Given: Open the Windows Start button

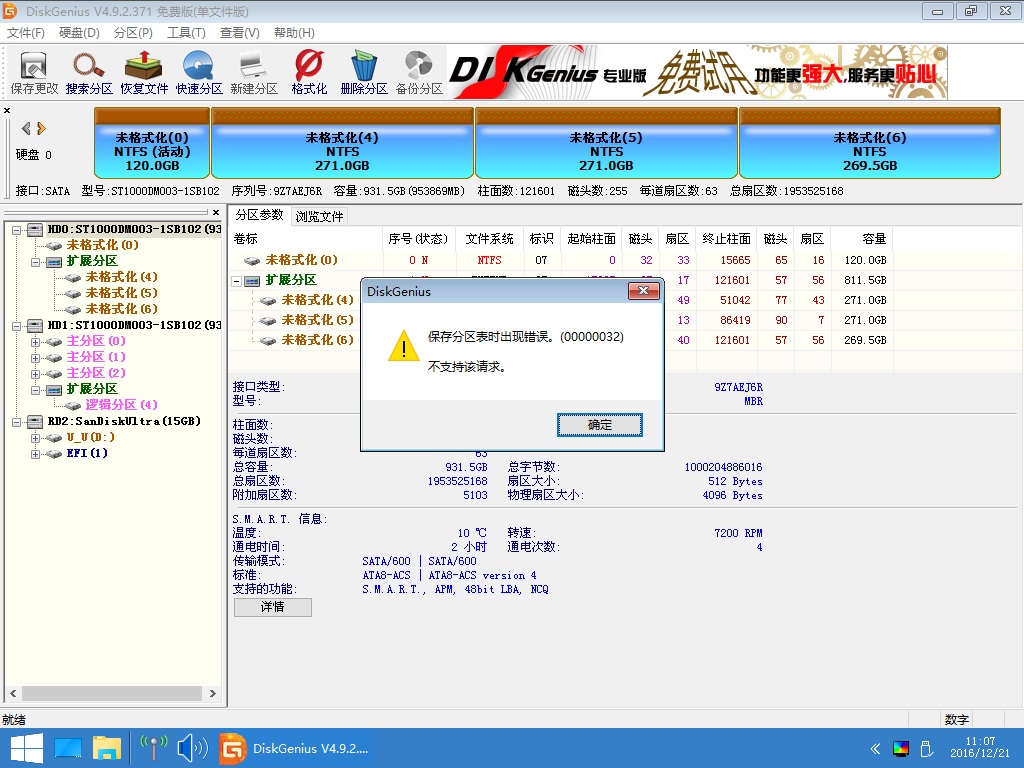Looking at the screenshot, I should click(26, 748).
